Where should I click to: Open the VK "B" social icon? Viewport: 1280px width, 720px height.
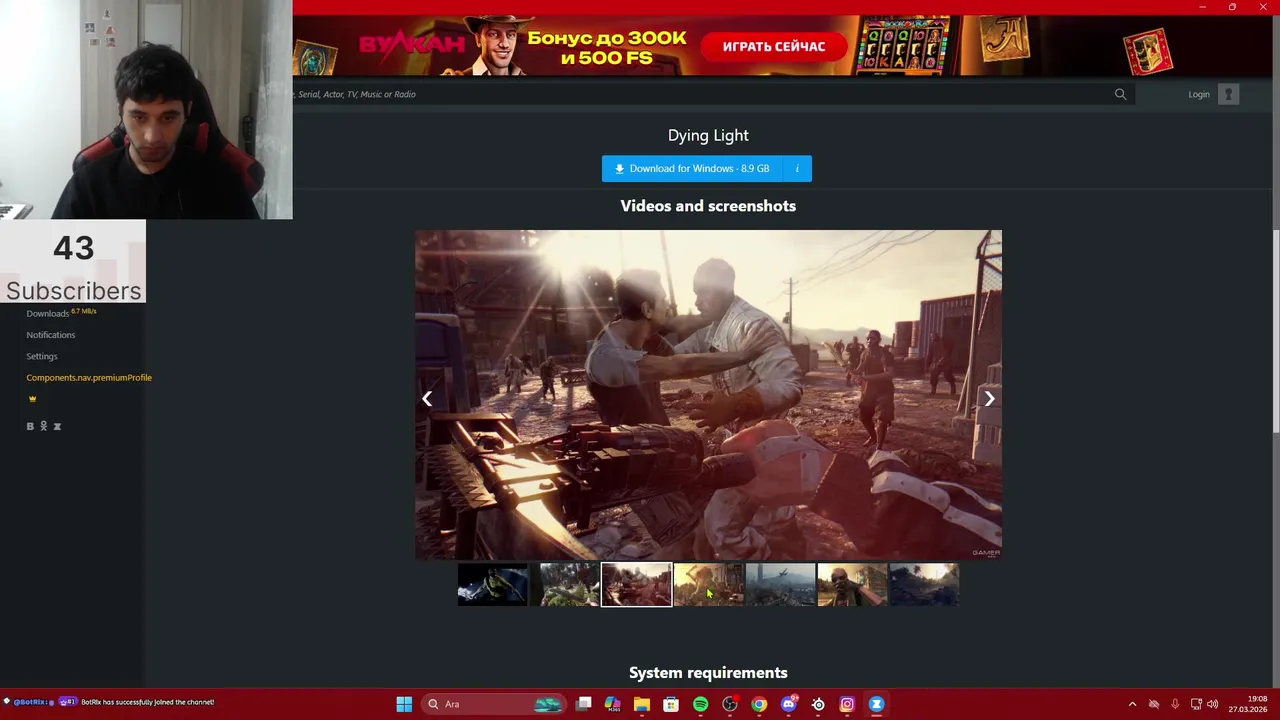click(30, 426)
